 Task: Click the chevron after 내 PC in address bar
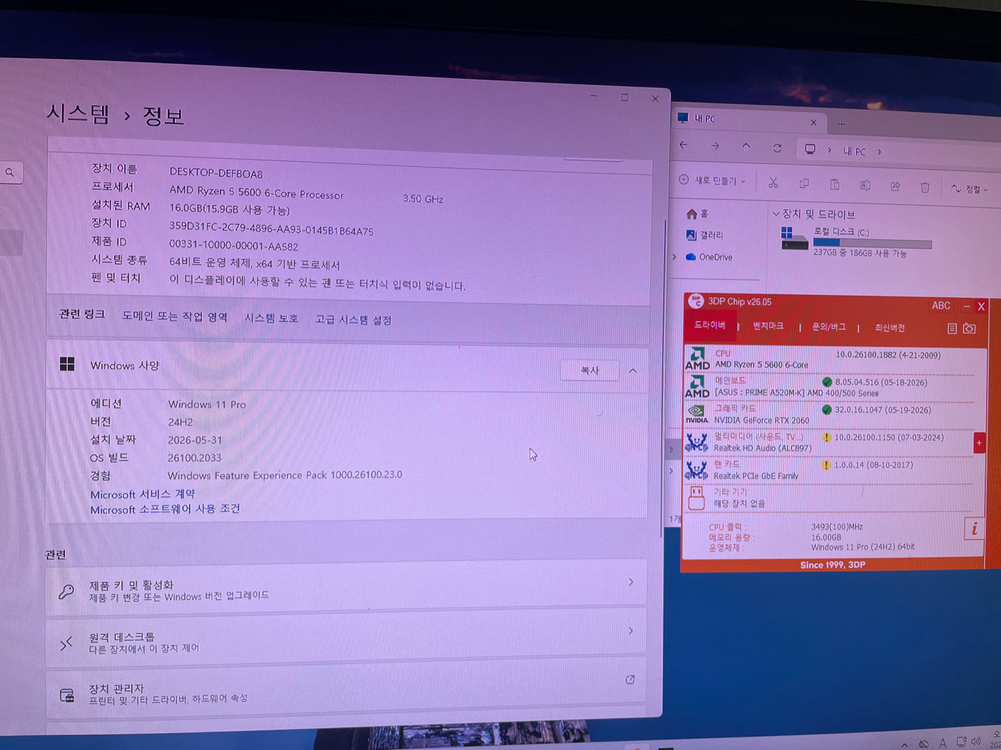point(879,152)
